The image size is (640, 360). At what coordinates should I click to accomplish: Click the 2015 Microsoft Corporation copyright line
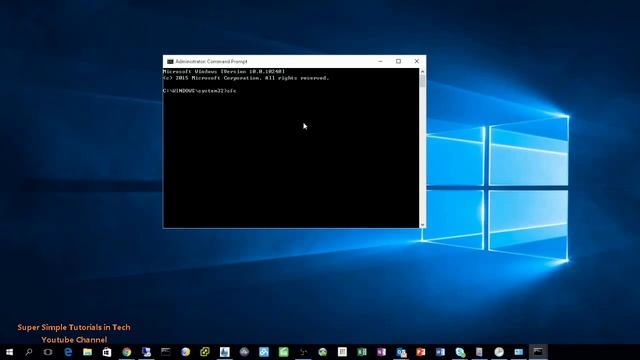[x=246, y=78]
